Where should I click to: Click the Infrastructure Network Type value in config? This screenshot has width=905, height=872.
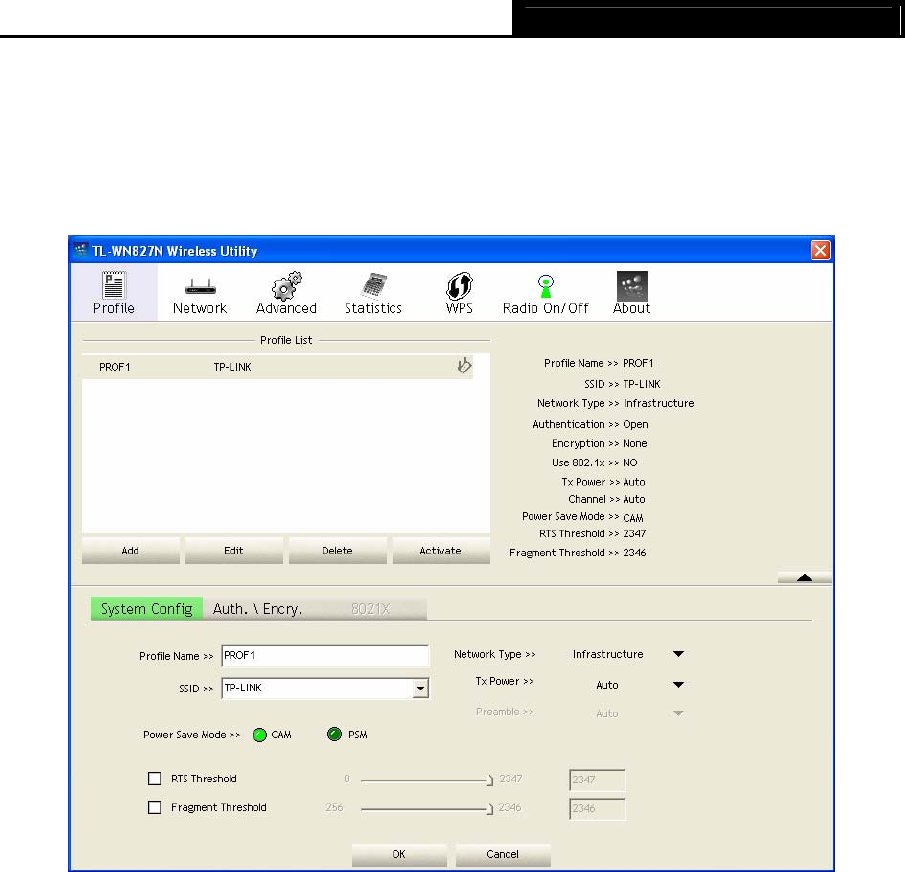608,654
